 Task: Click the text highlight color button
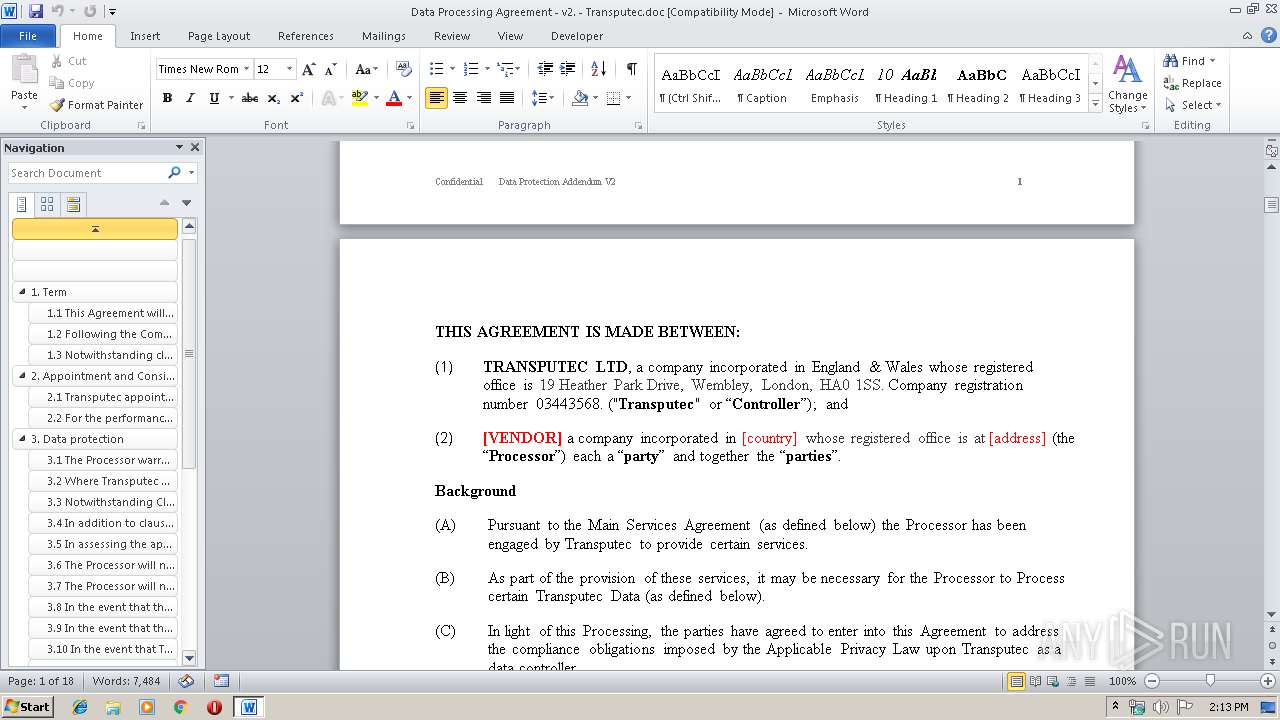(359, 98)
